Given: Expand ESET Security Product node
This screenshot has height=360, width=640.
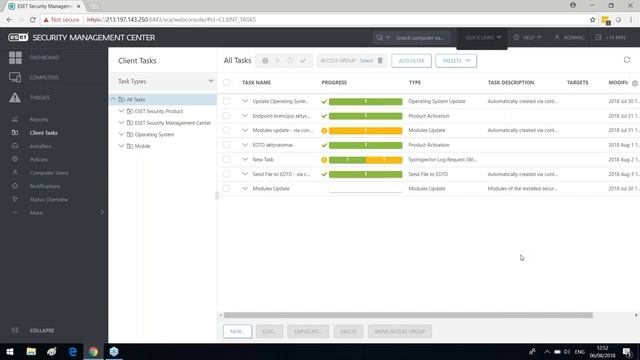Looking at the screenshot, I should (121, 111).
